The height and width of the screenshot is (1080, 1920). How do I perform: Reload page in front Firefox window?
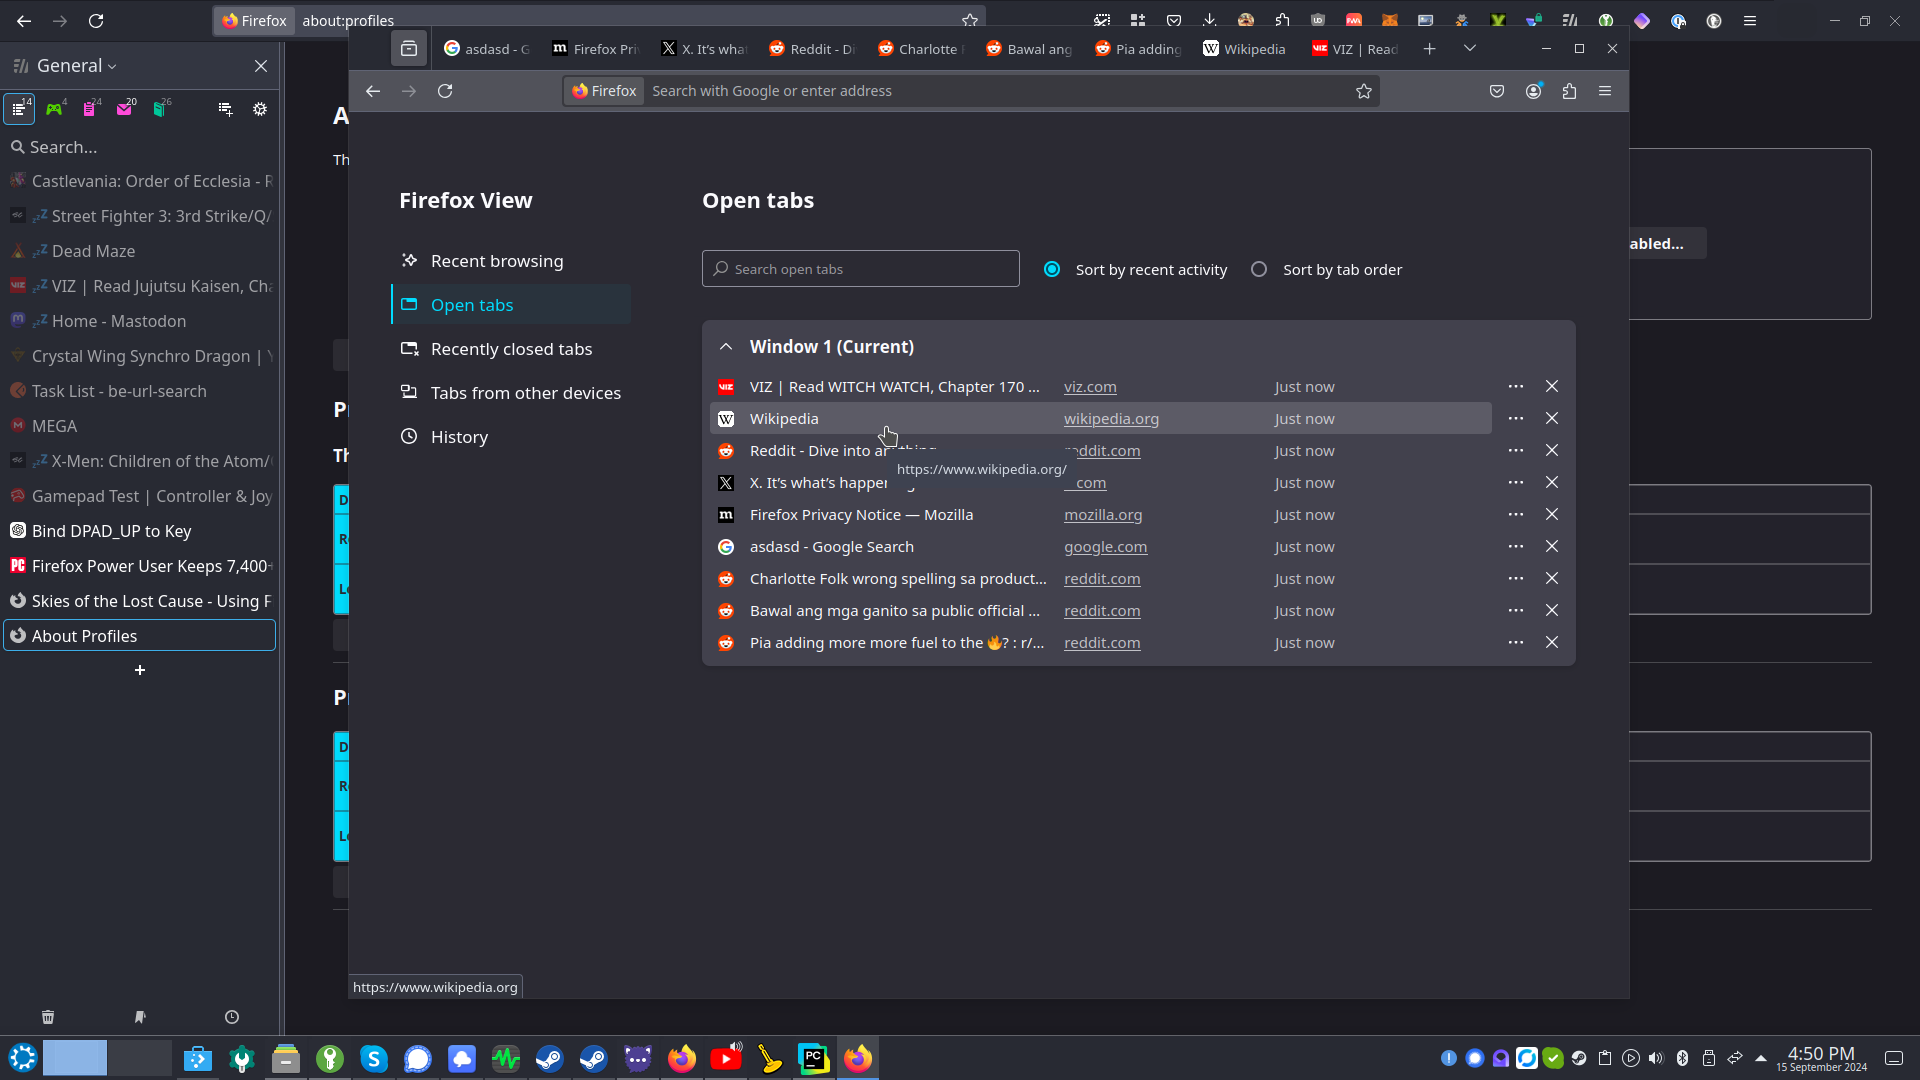pos(445,91)
